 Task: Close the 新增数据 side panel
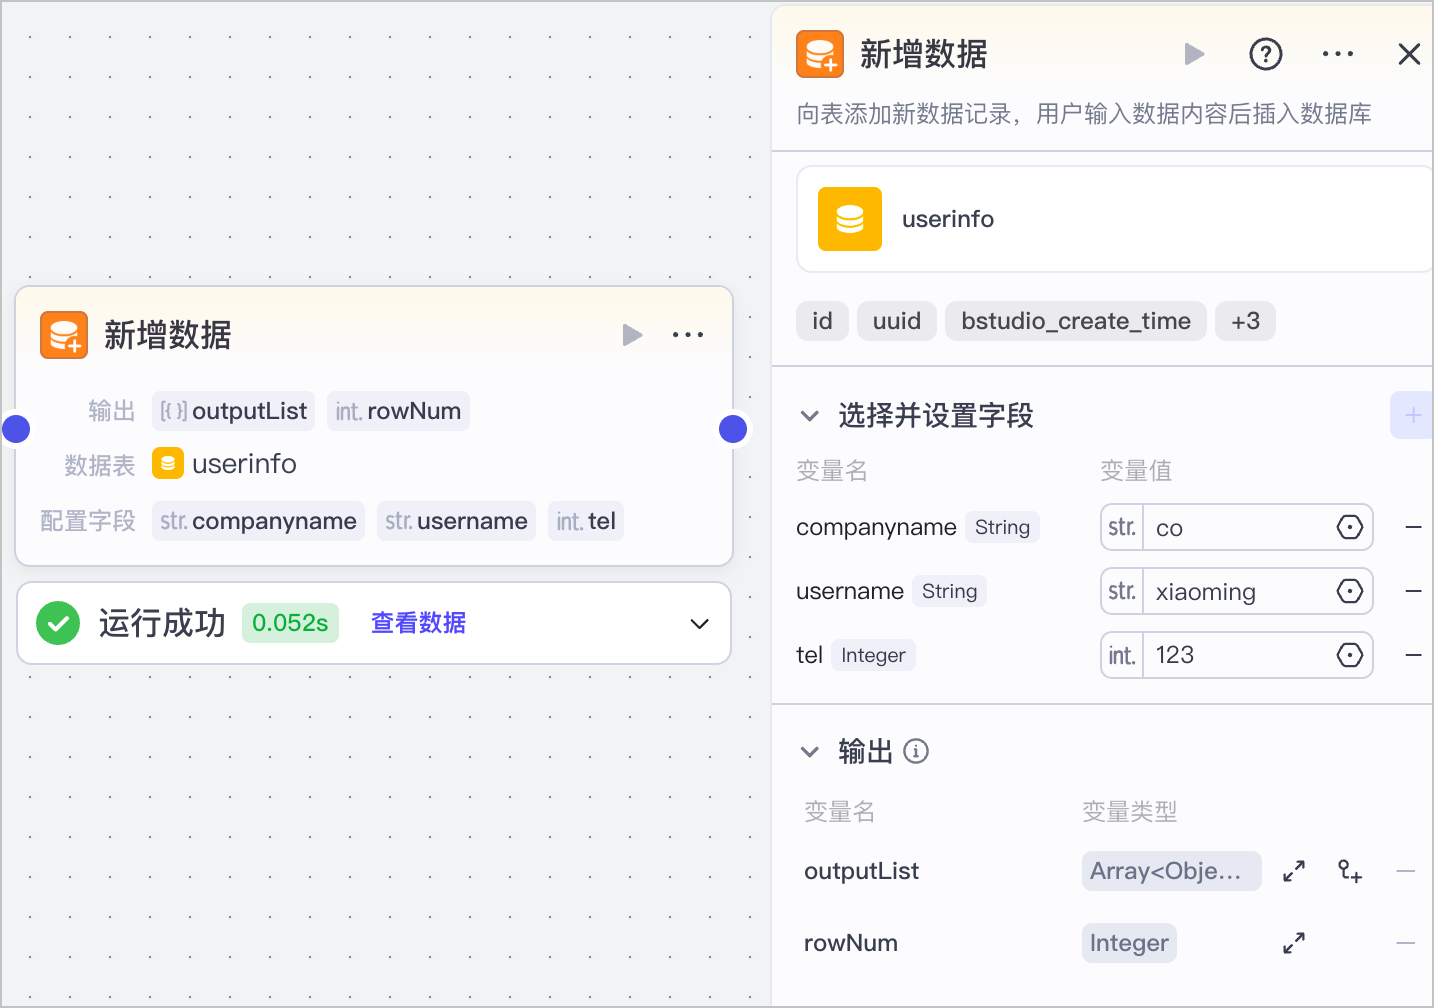(1409, 54)
